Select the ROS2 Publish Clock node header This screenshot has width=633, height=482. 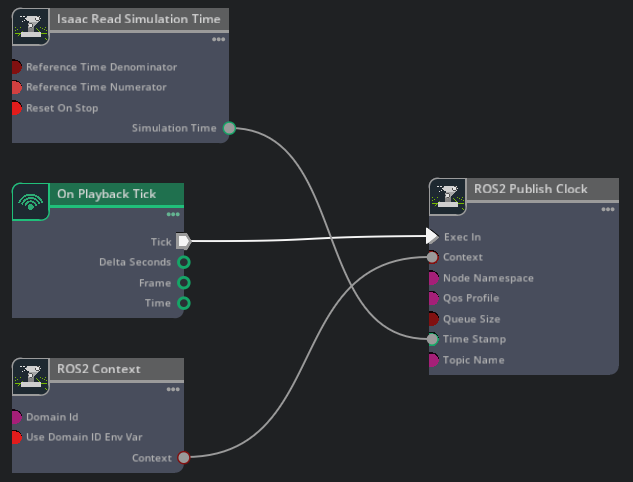(x=542, y=189)
